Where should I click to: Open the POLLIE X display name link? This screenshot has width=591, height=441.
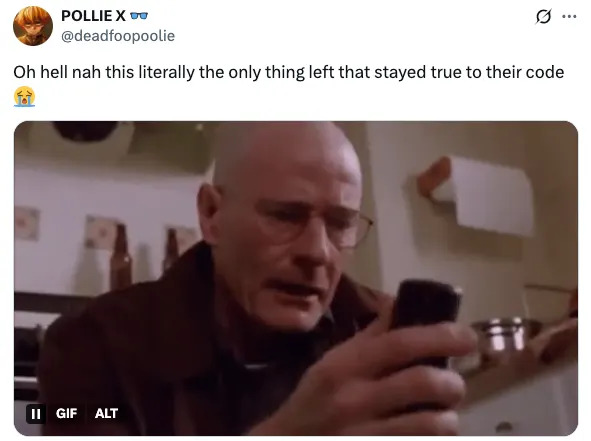click(93, 16)
